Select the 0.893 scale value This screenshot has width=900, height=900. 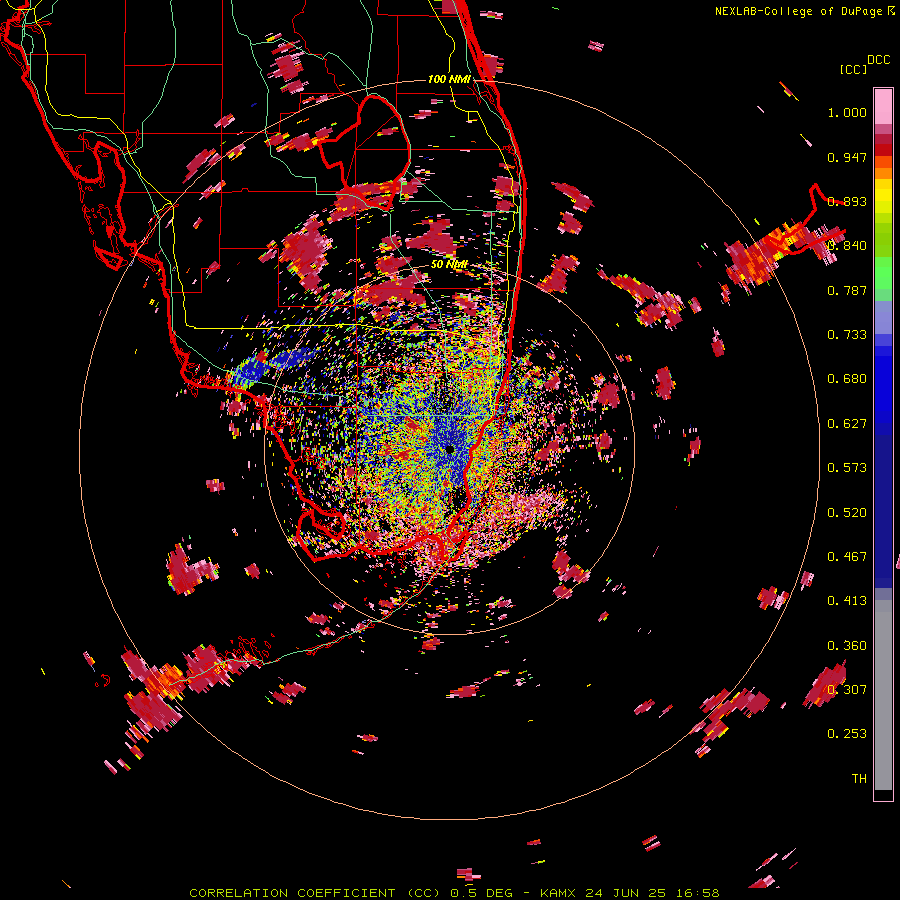[x=847, y=201]
